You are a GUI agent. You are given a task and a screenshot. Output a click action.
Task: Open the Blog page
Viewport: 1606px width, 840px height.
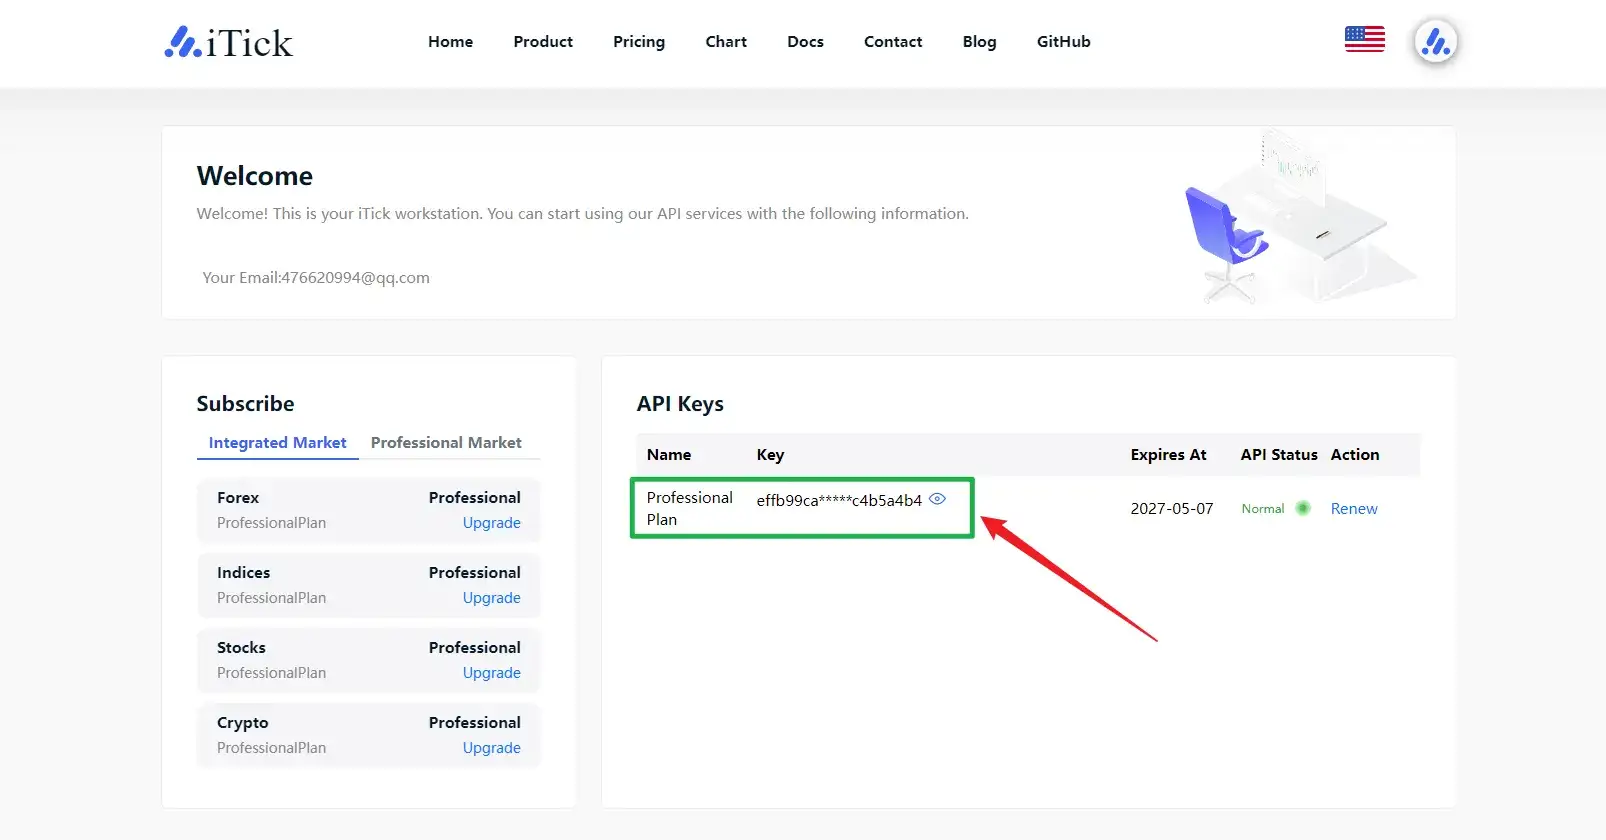(x=979, y=42)
